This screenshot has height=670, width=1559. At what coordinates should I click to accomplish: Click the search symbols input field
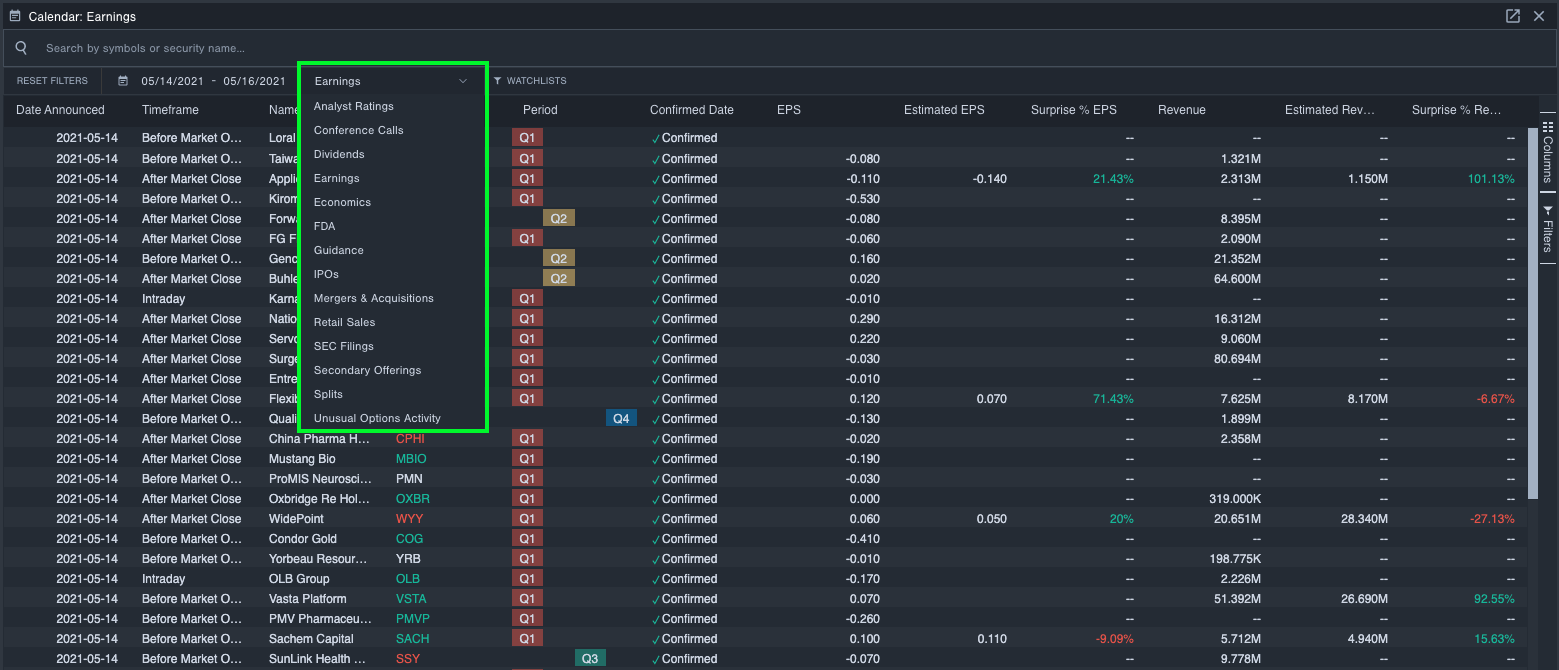(x=200, y=47)
